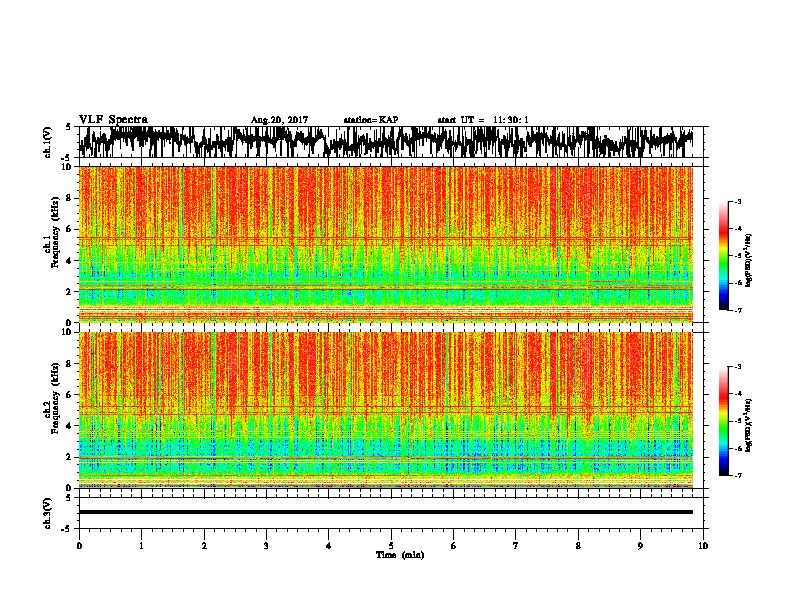Viewport: 792px width, 612px height.
Task: Click the time axis label "10"
Action: pos(703,546)
